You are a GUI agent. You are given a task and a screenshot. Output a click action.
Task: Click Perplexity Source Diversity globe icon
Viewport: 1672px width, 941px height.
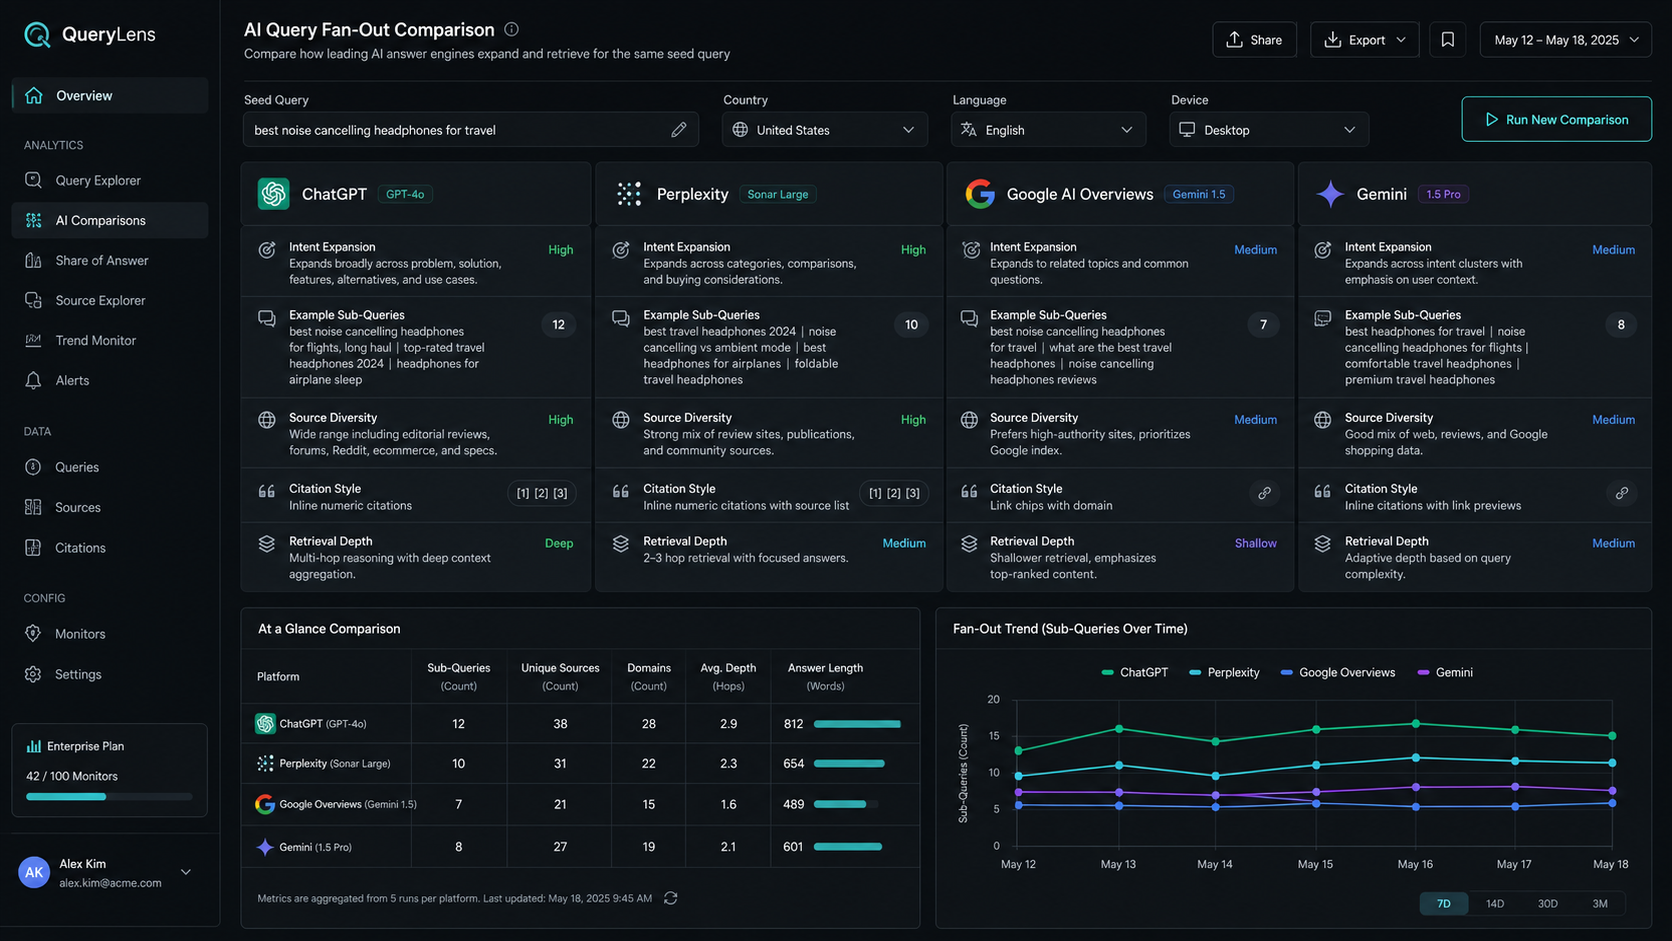621,420
